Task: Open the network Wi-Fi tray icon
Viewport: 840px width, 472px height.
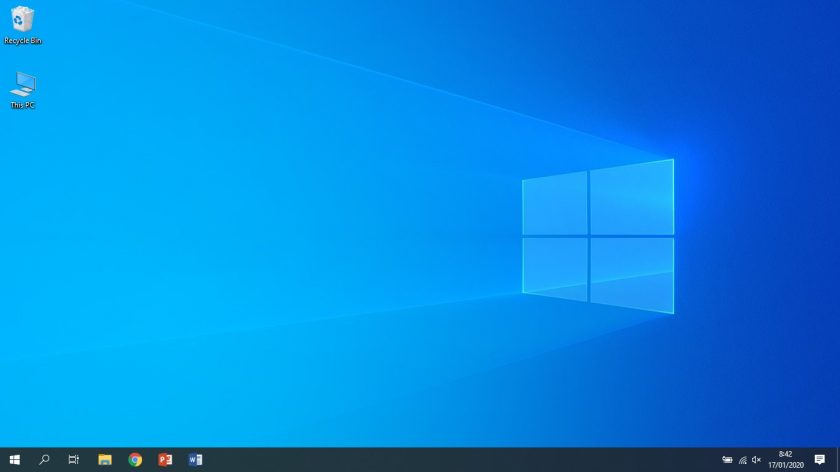Action: (742, 460)
